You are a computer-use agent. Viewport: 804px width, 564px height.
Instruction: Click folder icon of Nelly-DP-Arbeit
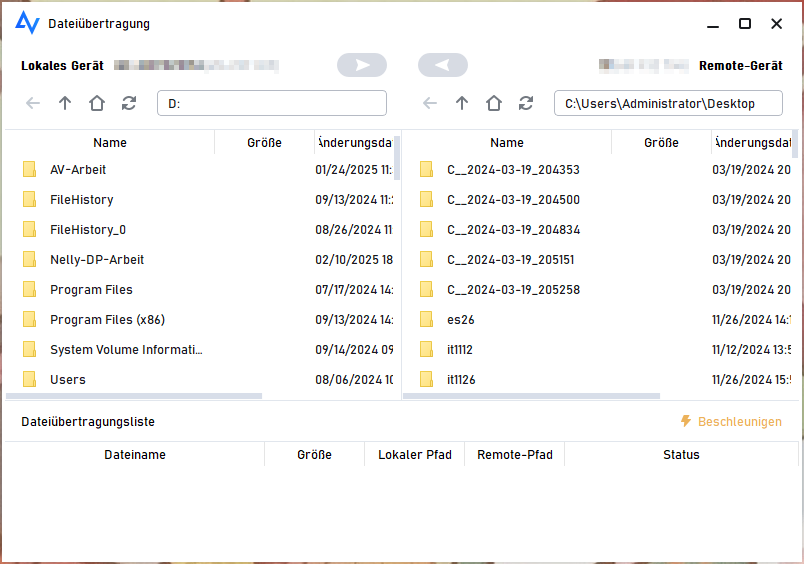coord(29,259)
